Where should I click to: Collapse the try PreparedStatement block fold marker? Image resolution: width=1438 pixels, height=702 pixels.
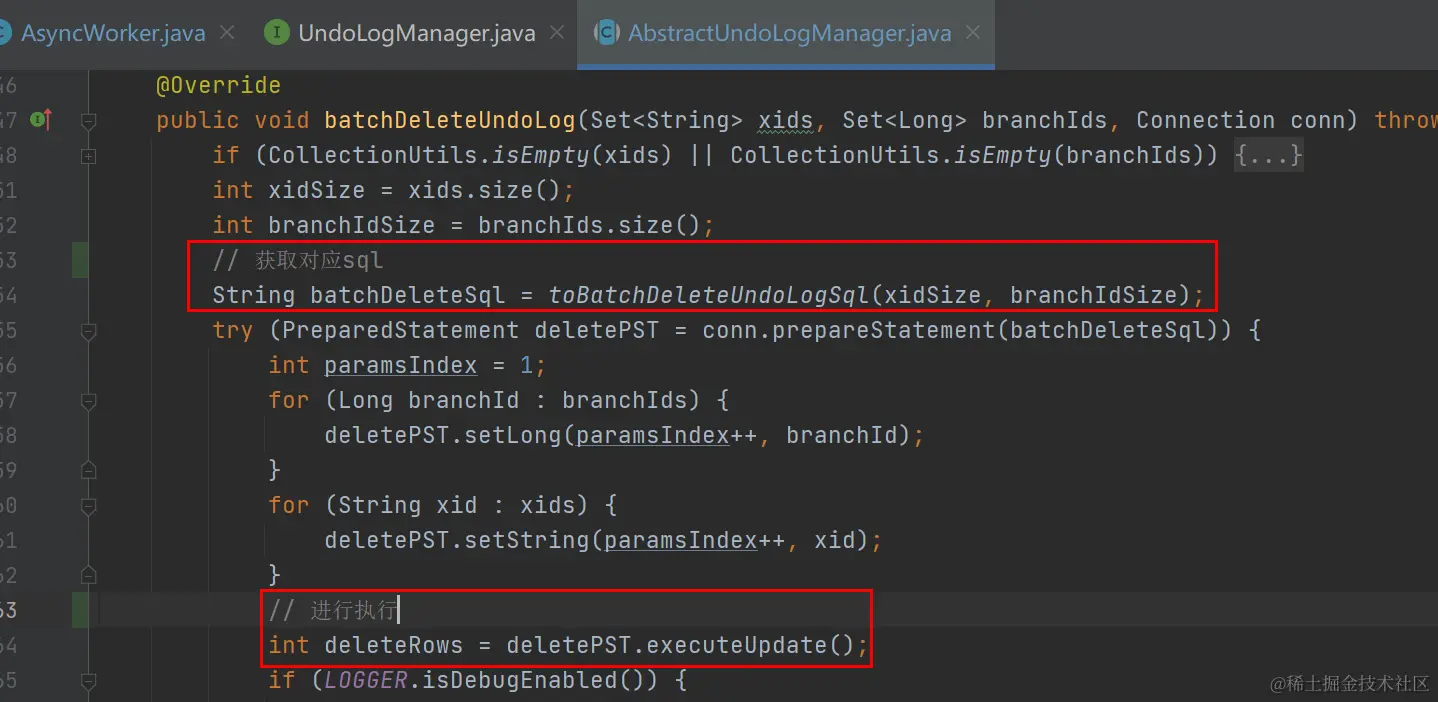point(89,330)
